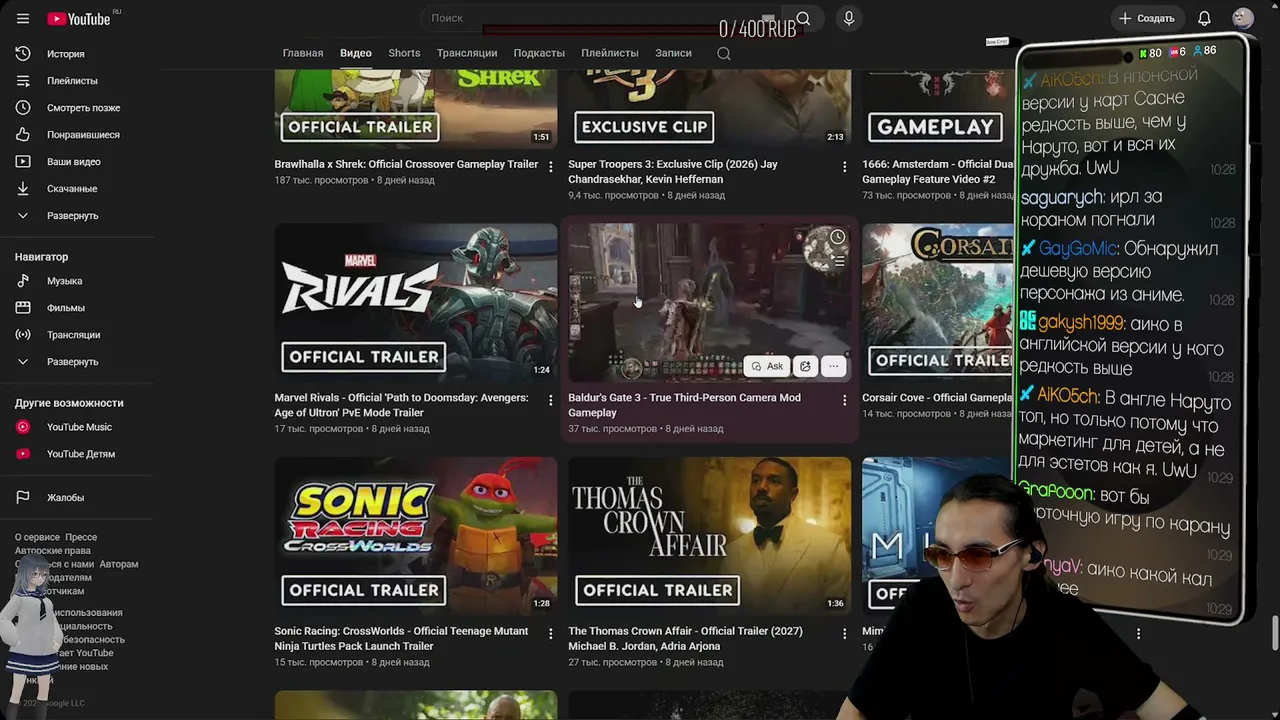The image size is (1280, 720).
Task: Open the Авторские права footer link
Action: (x=53, y=551)
